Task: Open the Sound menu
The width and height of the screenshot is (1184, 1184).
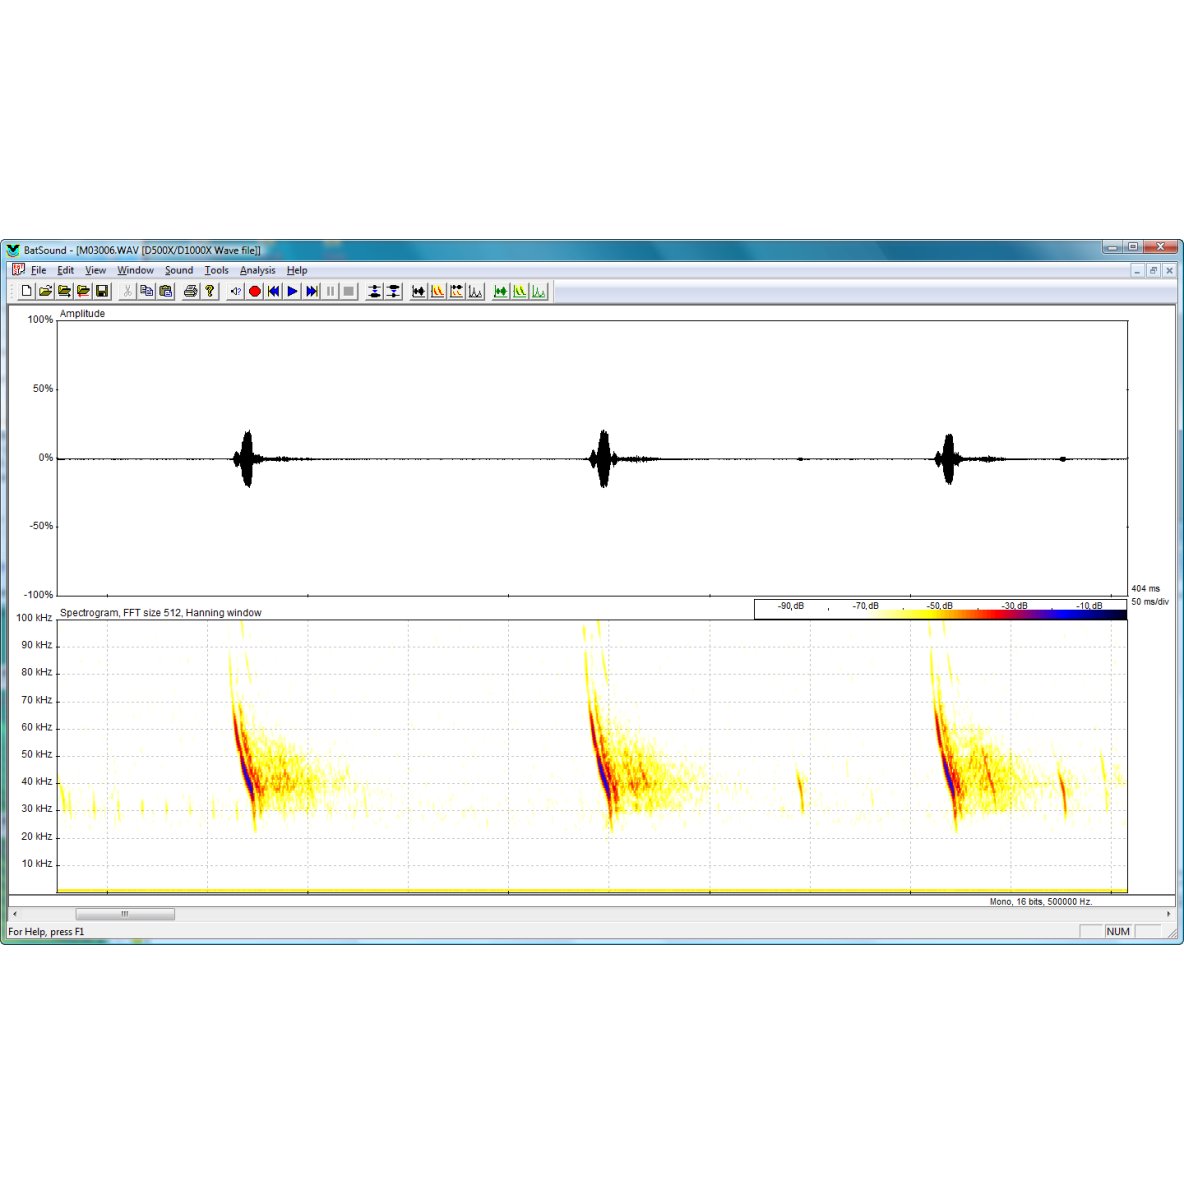Action: pos(179,270)
